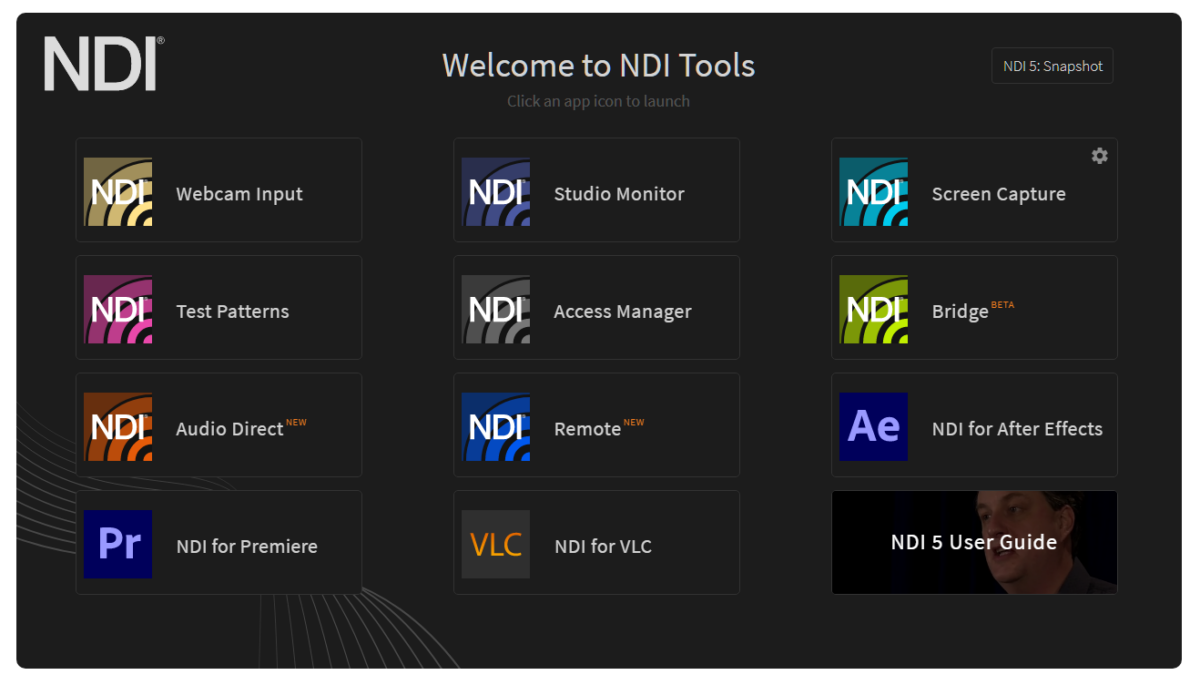Screen dimensions: 1200x685
Task: Click the Studio Monitor NDI icon
Action: click(496, 192)
